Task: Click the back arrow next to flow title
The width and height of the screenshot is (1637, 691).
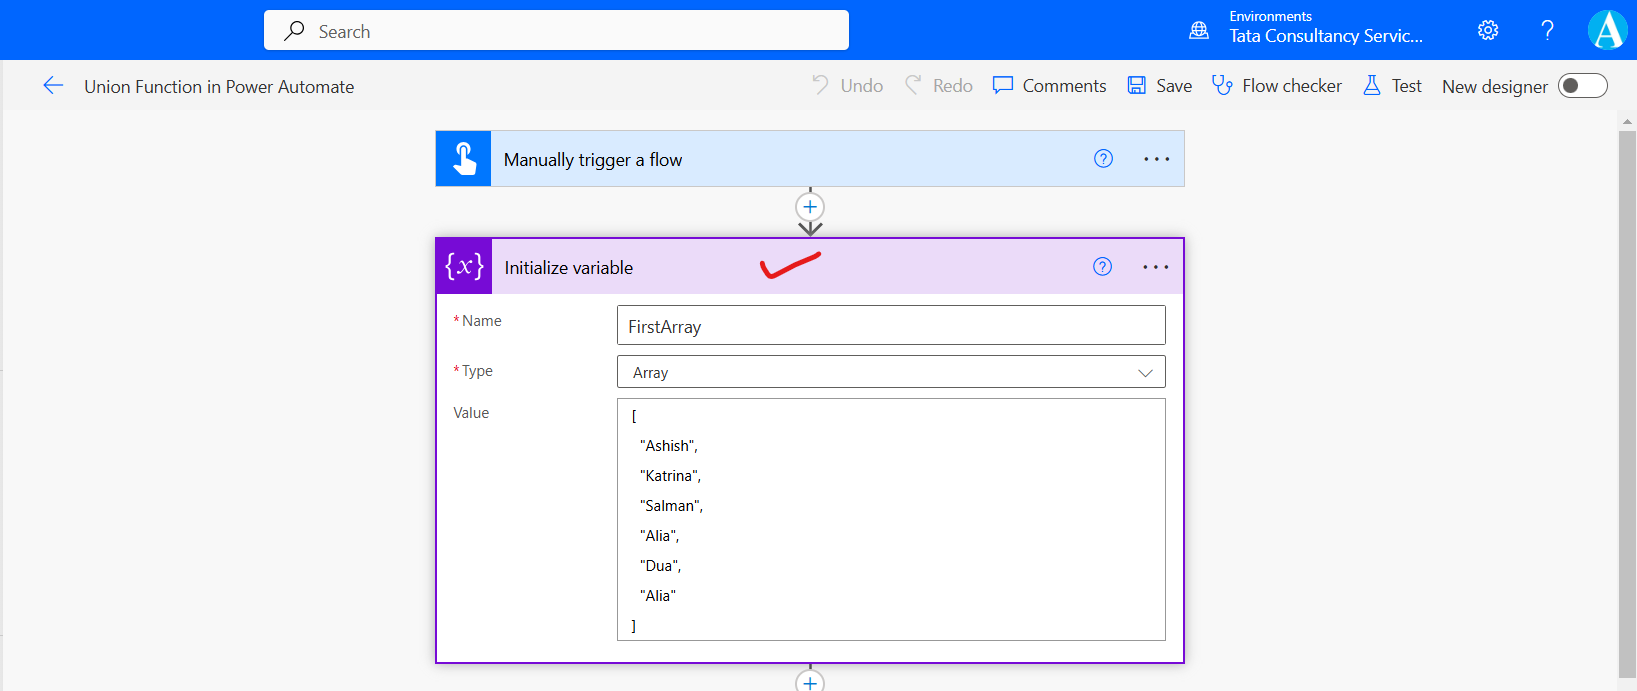Action: (53, 86)
